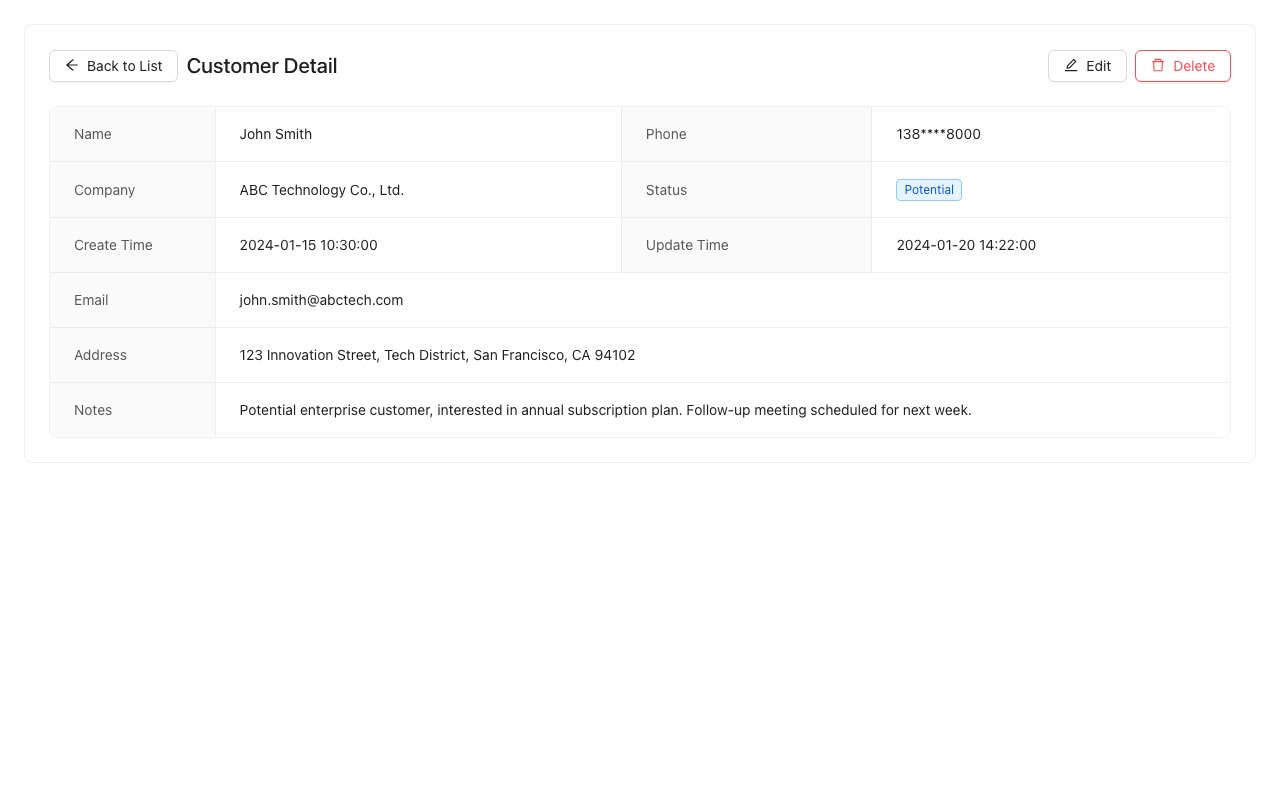Select the Address row value
Image resolution: width=1280 pixels, height=800 pixels.
pyautogui.click(x=437, y=355)
